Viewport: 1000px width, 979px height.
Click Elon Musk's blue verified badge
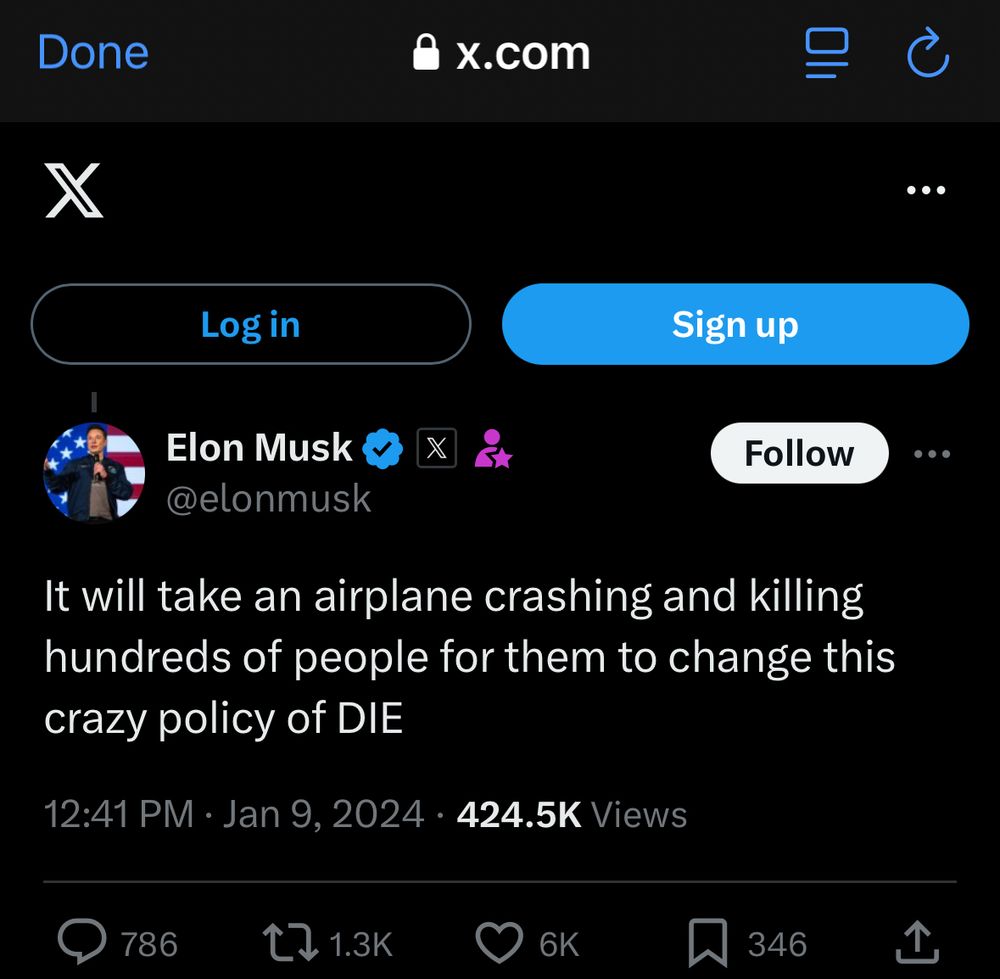tap(383, 448)
